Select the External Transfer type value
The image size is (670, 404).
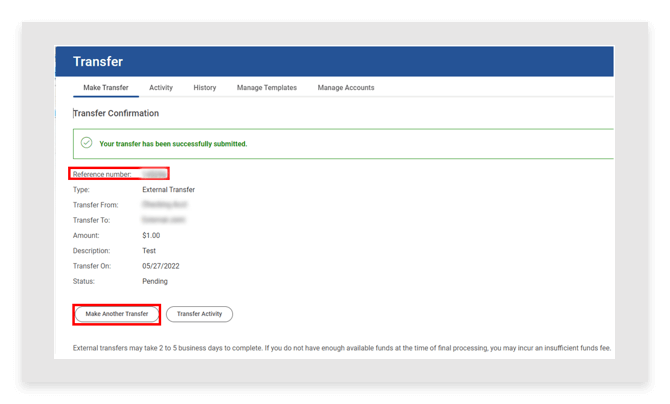[168, 190]
